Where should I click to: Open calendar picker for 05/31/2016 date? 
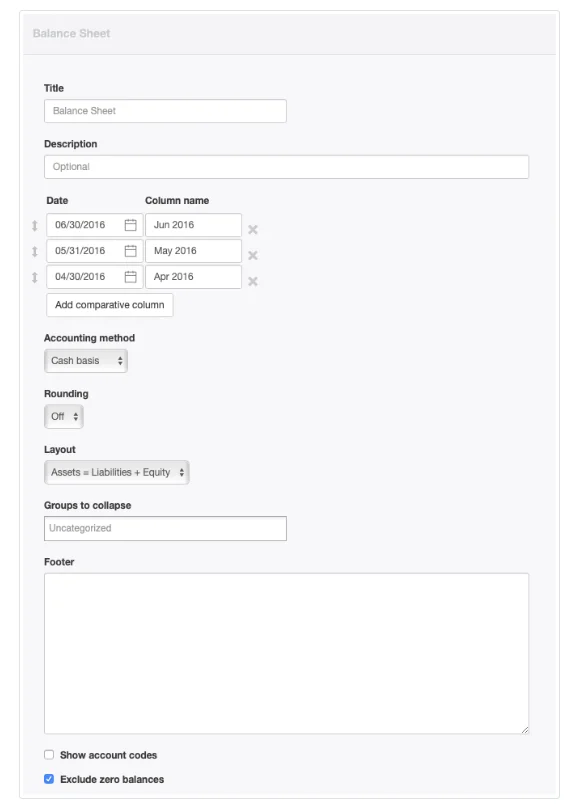(x=131, y=251)
